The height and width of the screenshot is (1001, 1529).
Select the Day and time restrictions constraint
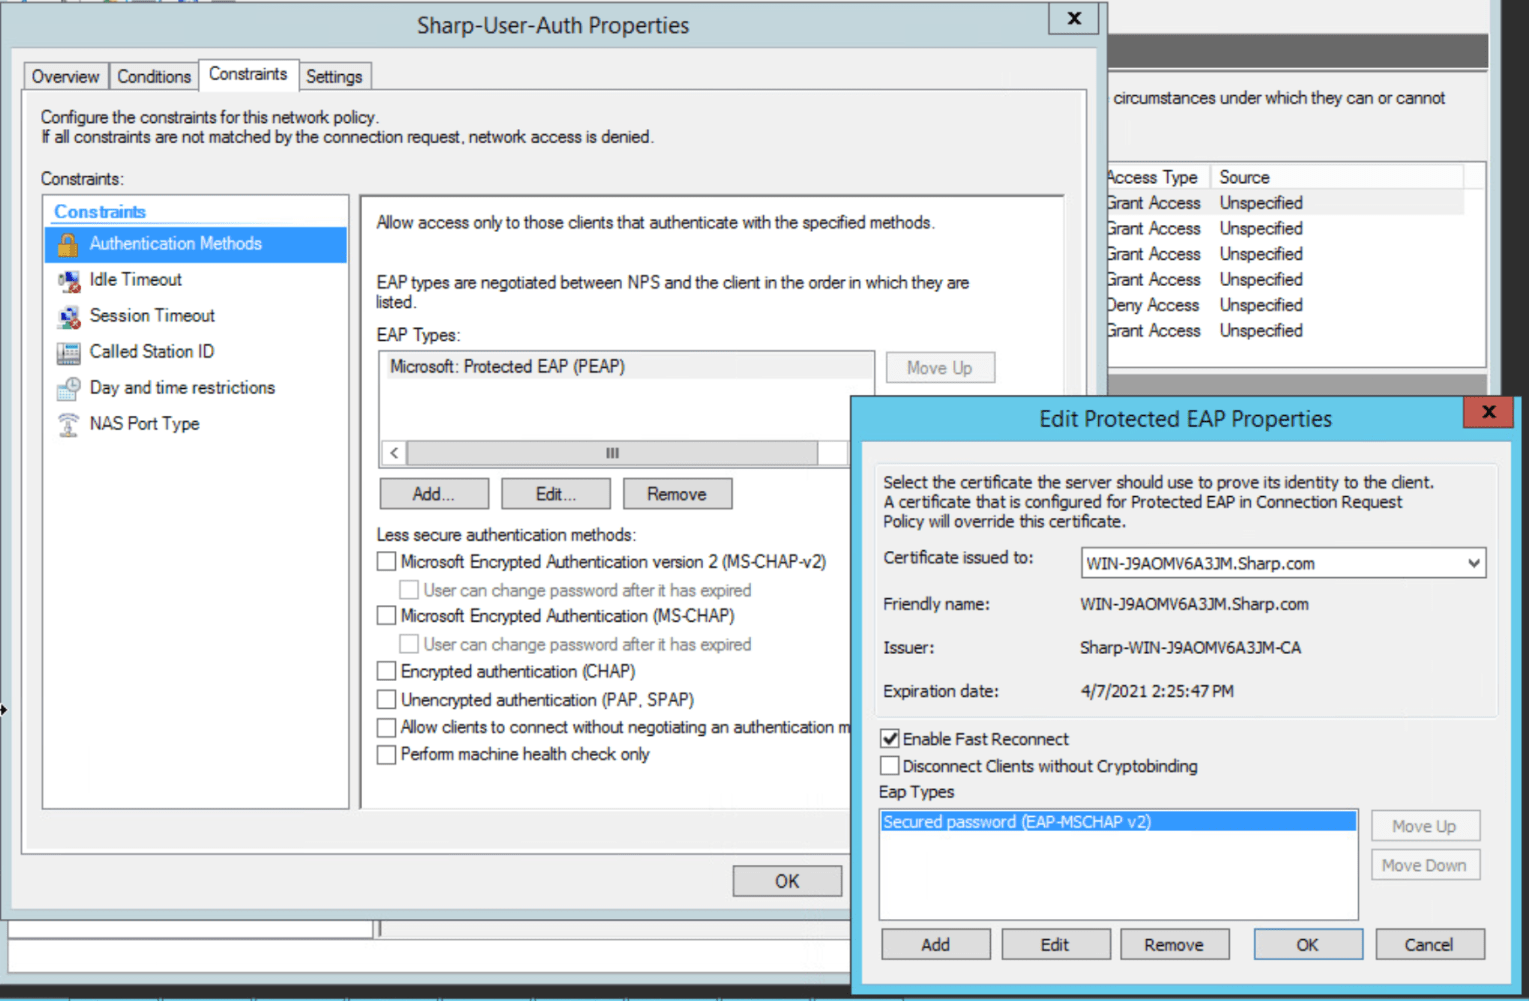coord(181,387)
